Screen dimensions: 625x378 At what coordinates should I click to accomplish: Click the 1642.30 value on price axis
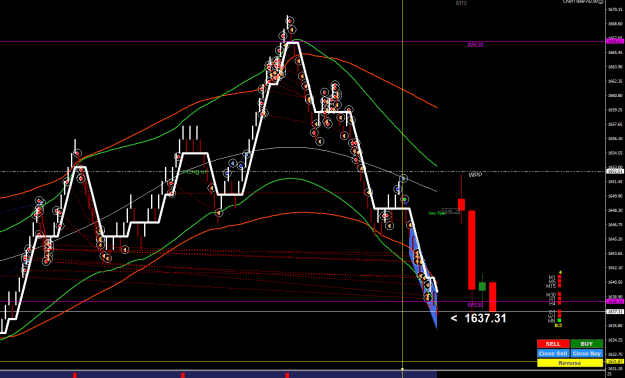pos(615,268)
